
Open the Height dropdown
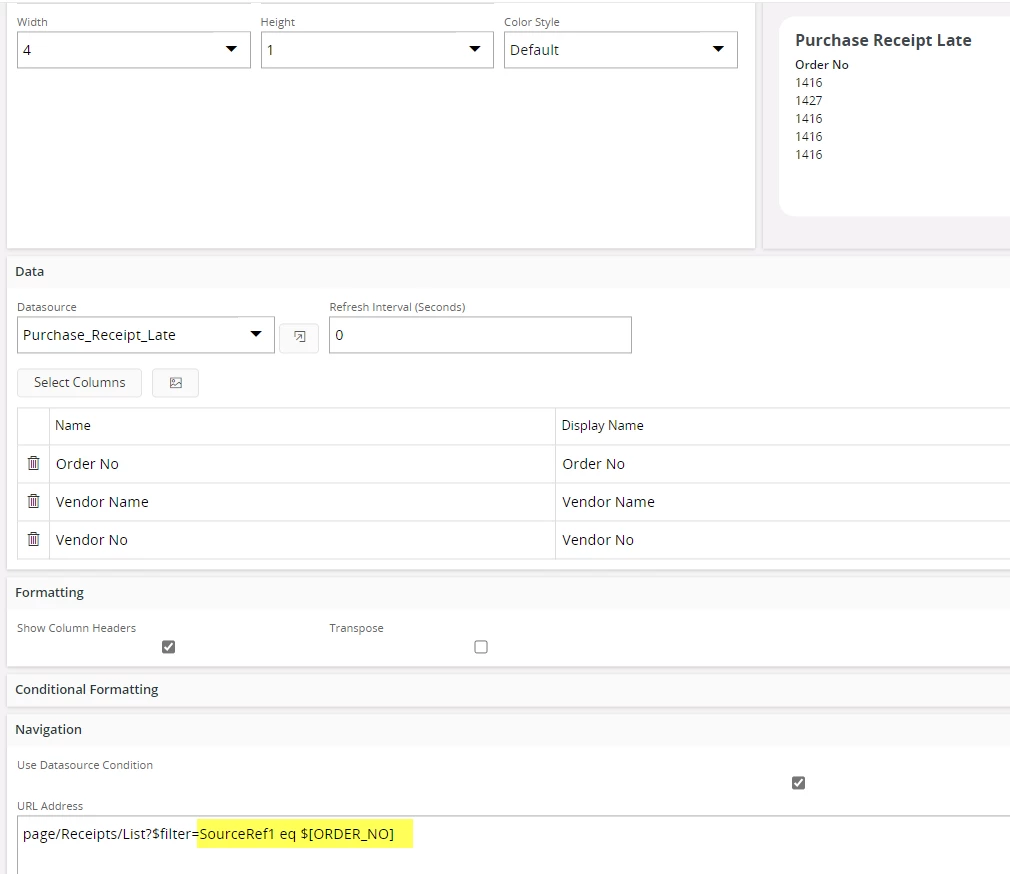(475, 49)
